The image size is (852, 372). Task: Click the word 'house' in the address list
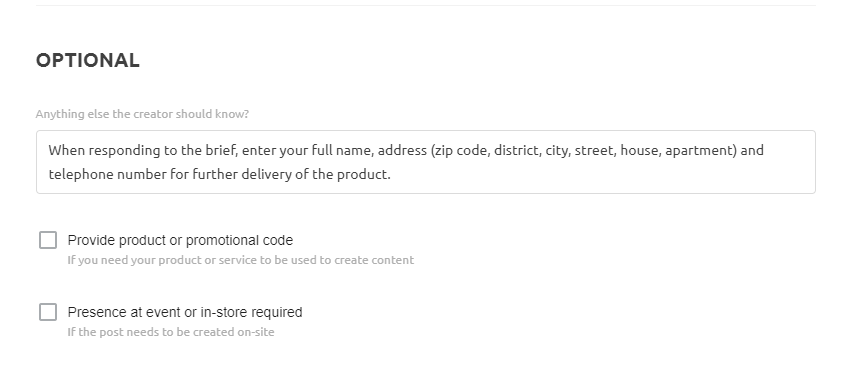[640, 150]
